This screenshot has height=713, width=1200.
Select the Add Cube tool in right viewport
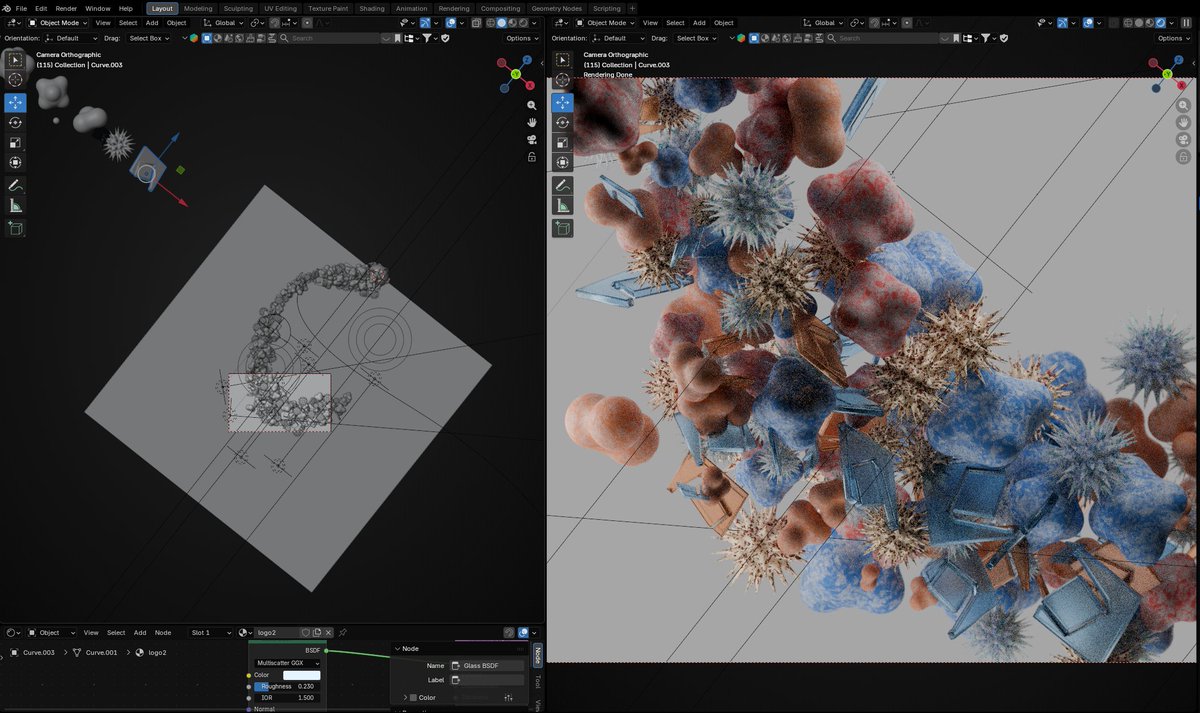pyautogui.click(x=562, y=229)
